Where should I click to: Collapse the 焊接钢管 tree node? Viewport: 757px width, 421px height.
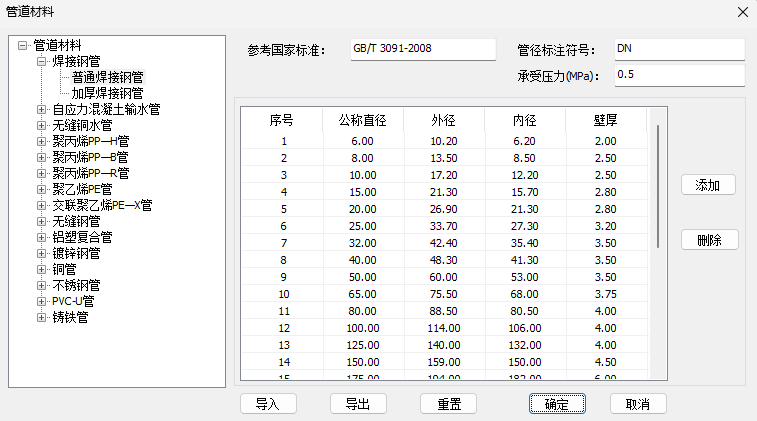[x=41, y=61]
